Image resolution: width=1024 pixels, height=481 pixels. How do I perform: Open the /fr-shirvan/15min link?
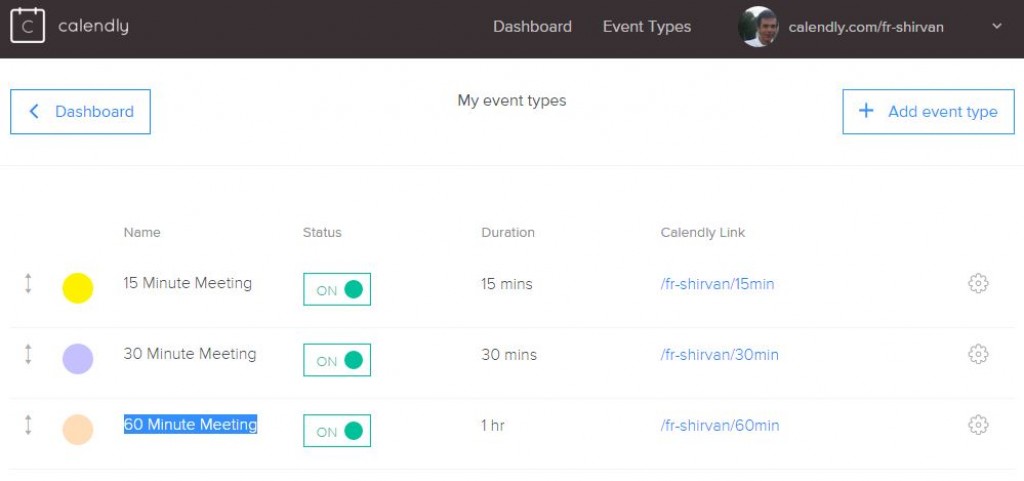717,284
